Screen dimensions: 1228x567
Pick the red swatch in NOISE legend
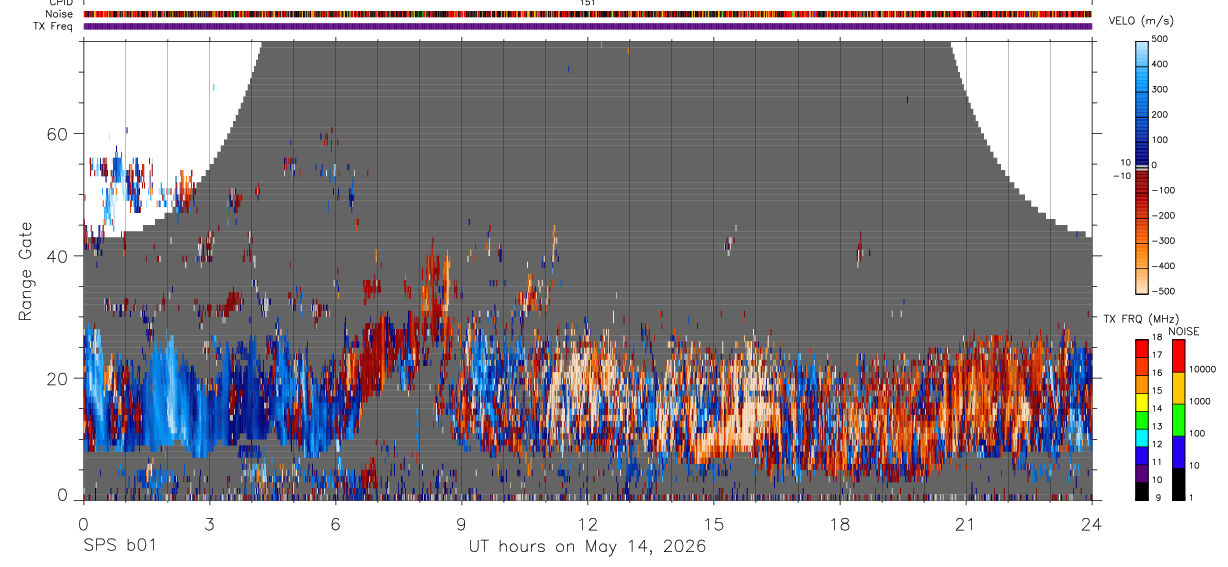[x=1178, y=356]
